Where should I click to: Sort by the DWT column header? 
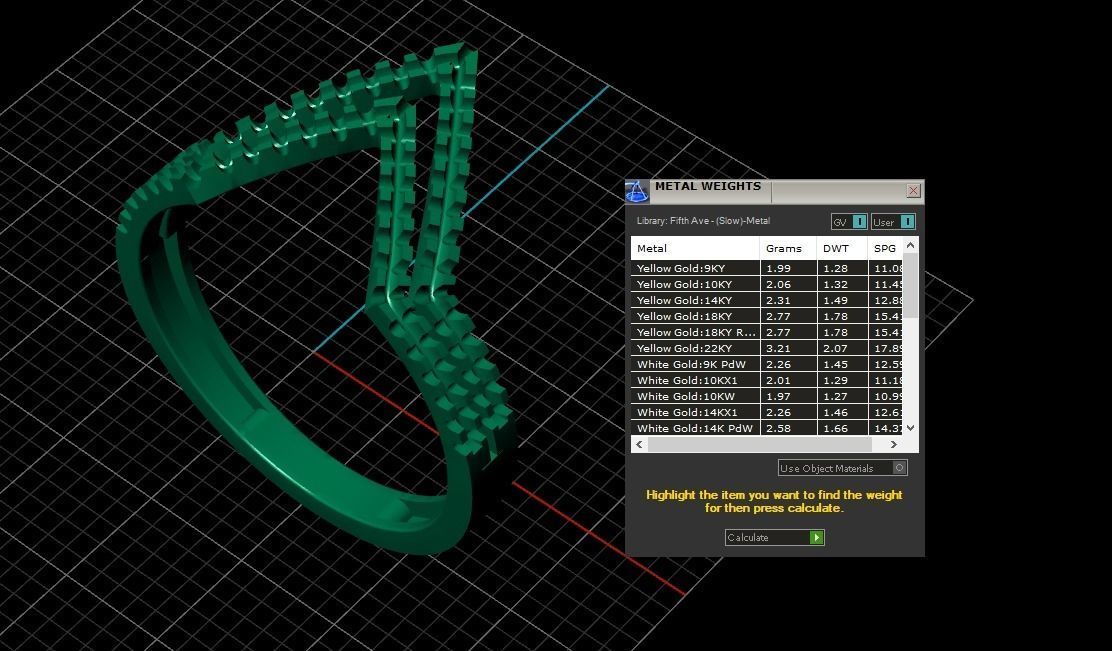843,248
